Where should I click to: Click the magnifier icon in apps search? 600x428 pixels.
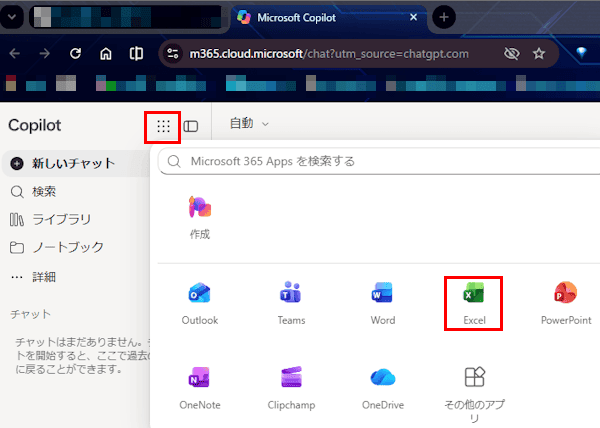[174, 161]
